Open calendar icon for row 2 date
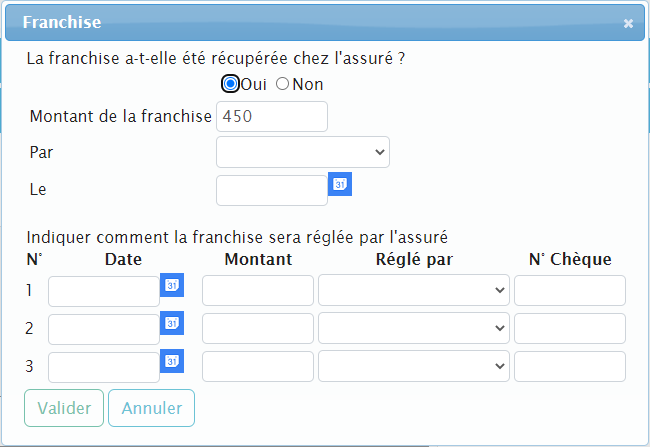The width and height of the screenshot is (650, 447). tap(172, 324)
